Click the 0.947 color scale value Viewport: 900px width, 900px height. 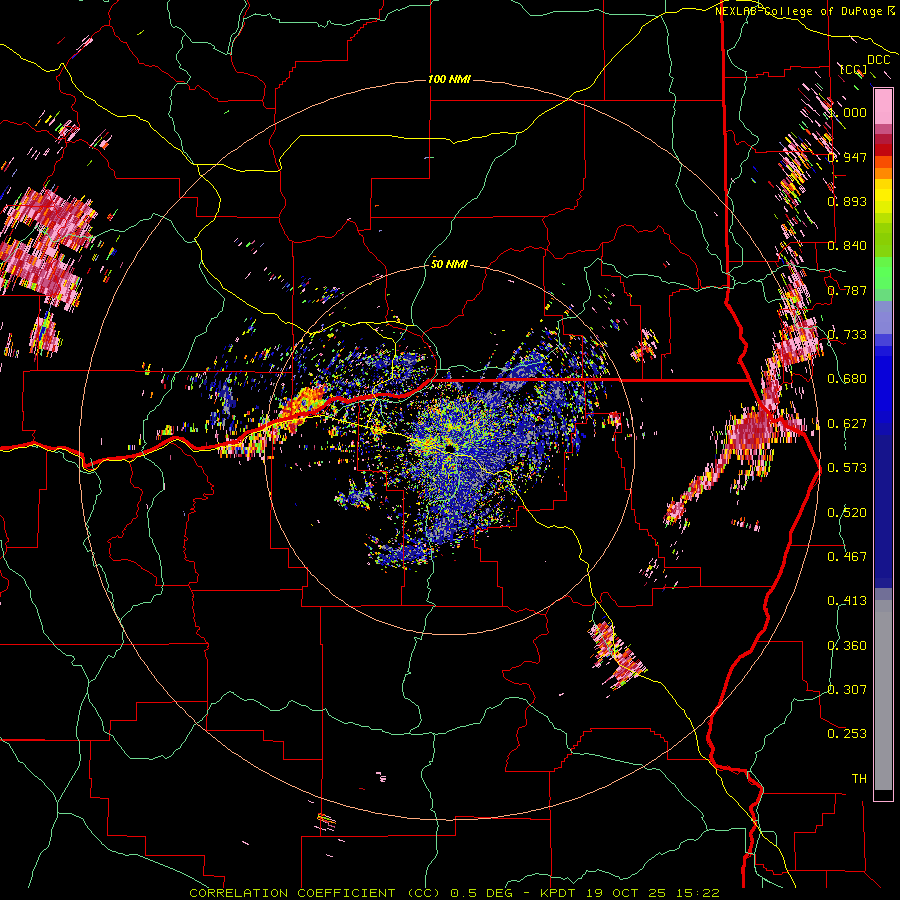pyautogui.click(x=847, y=157)
